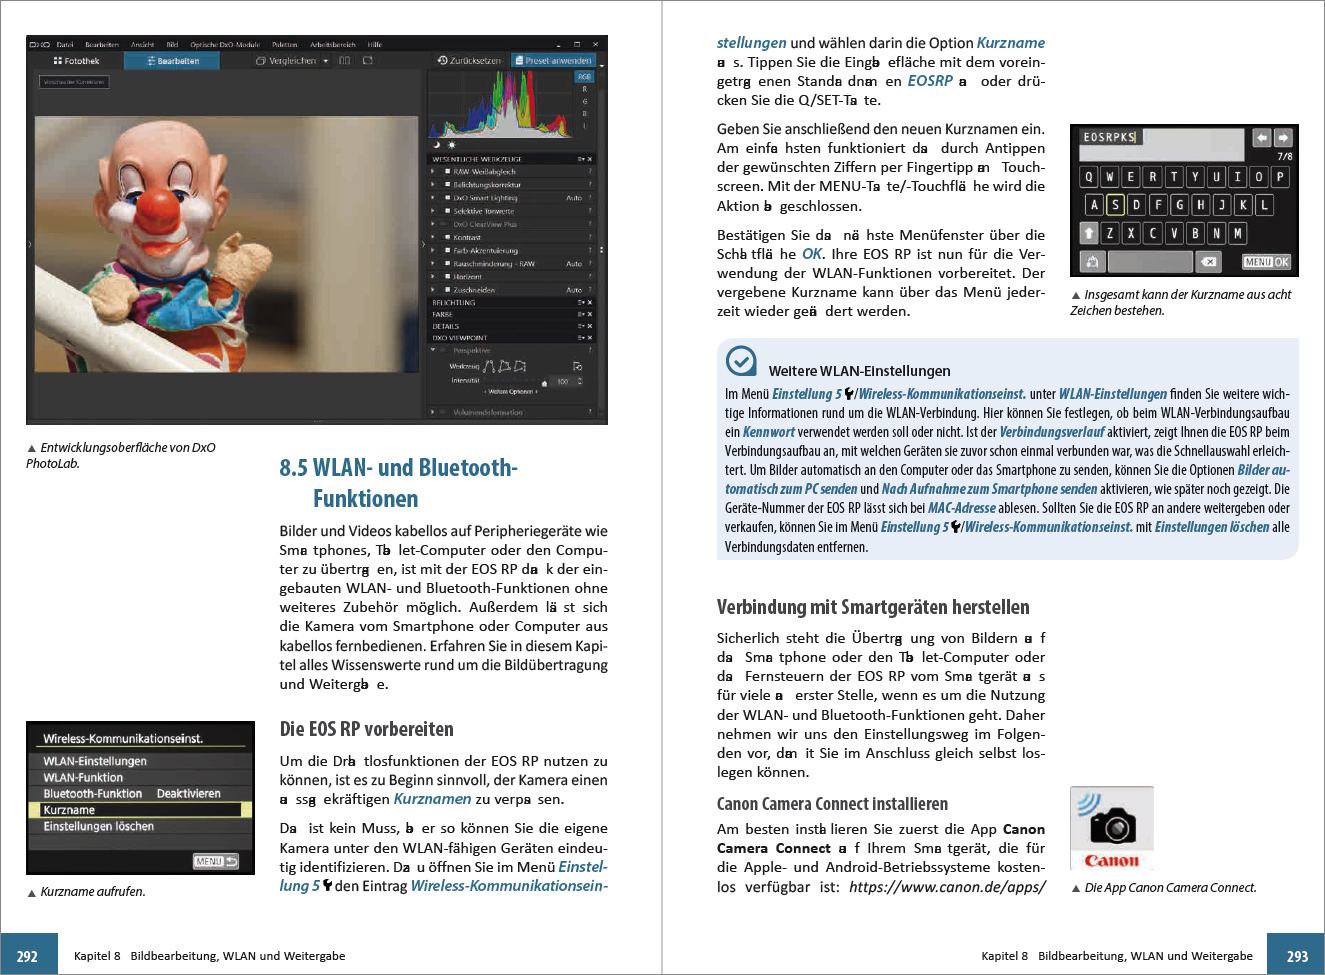Click the Zurücksetzen reset button

469,61
